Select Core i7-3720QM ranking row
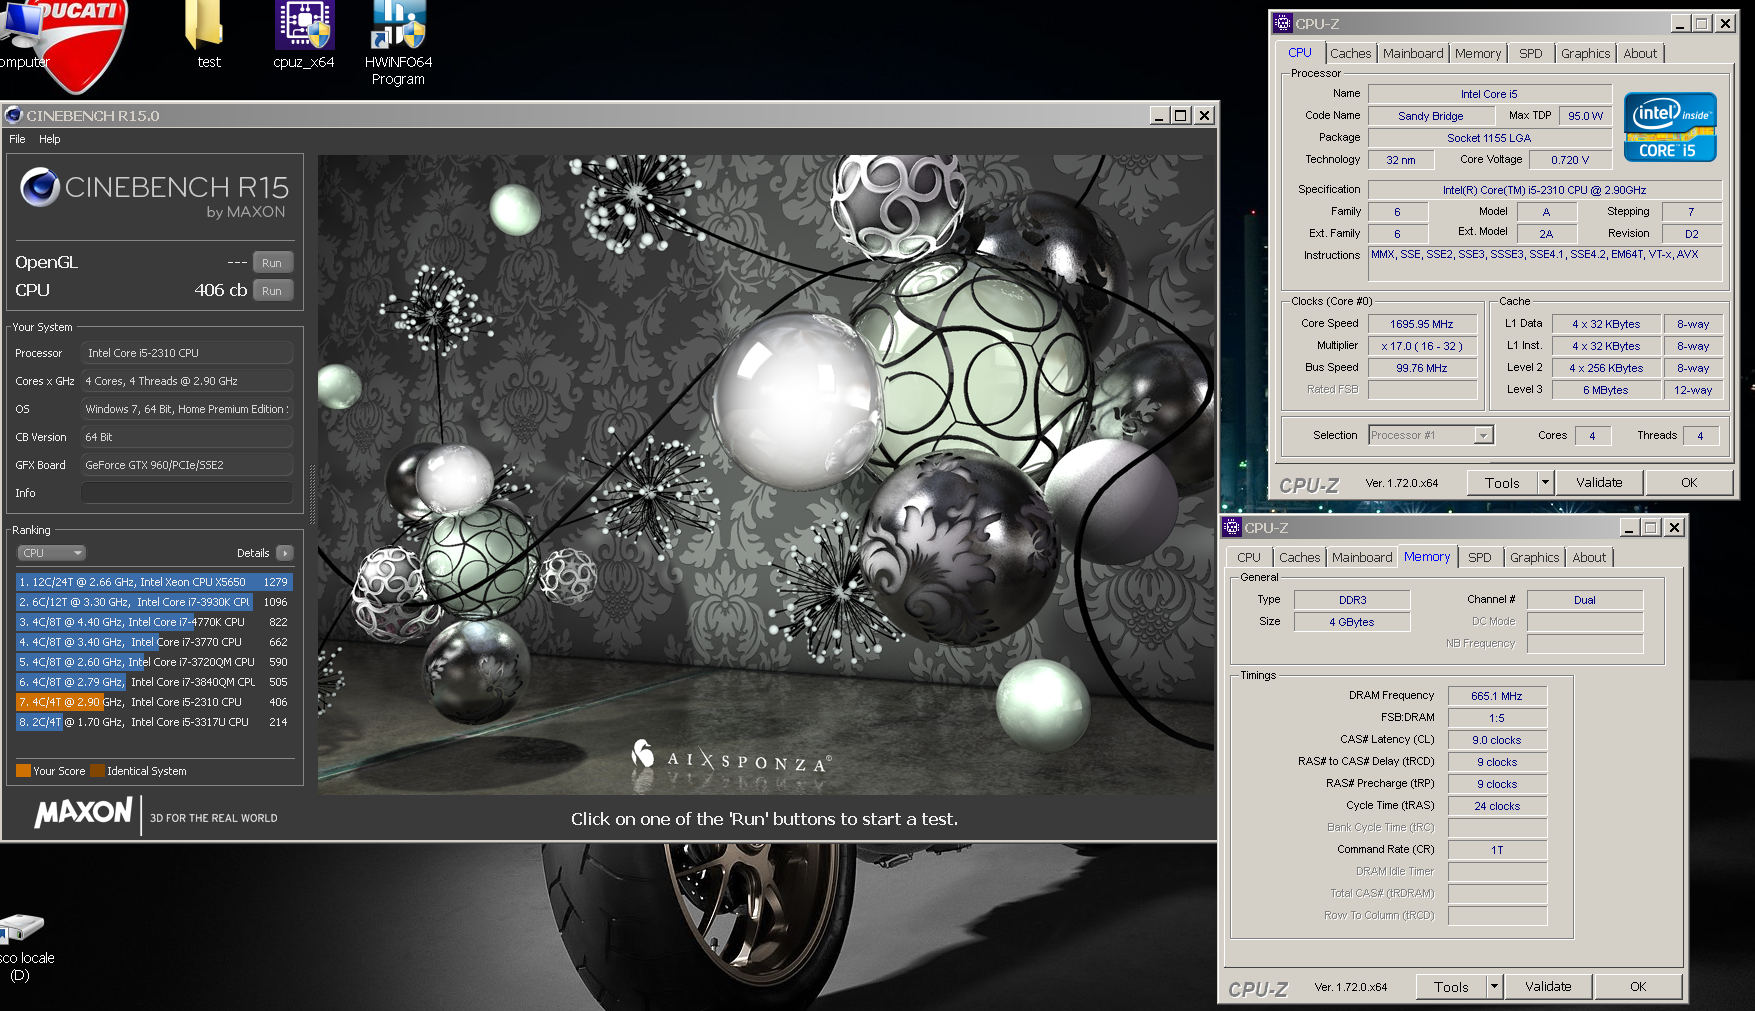This screenshot has width=1755, height=1011. point(154,662)
